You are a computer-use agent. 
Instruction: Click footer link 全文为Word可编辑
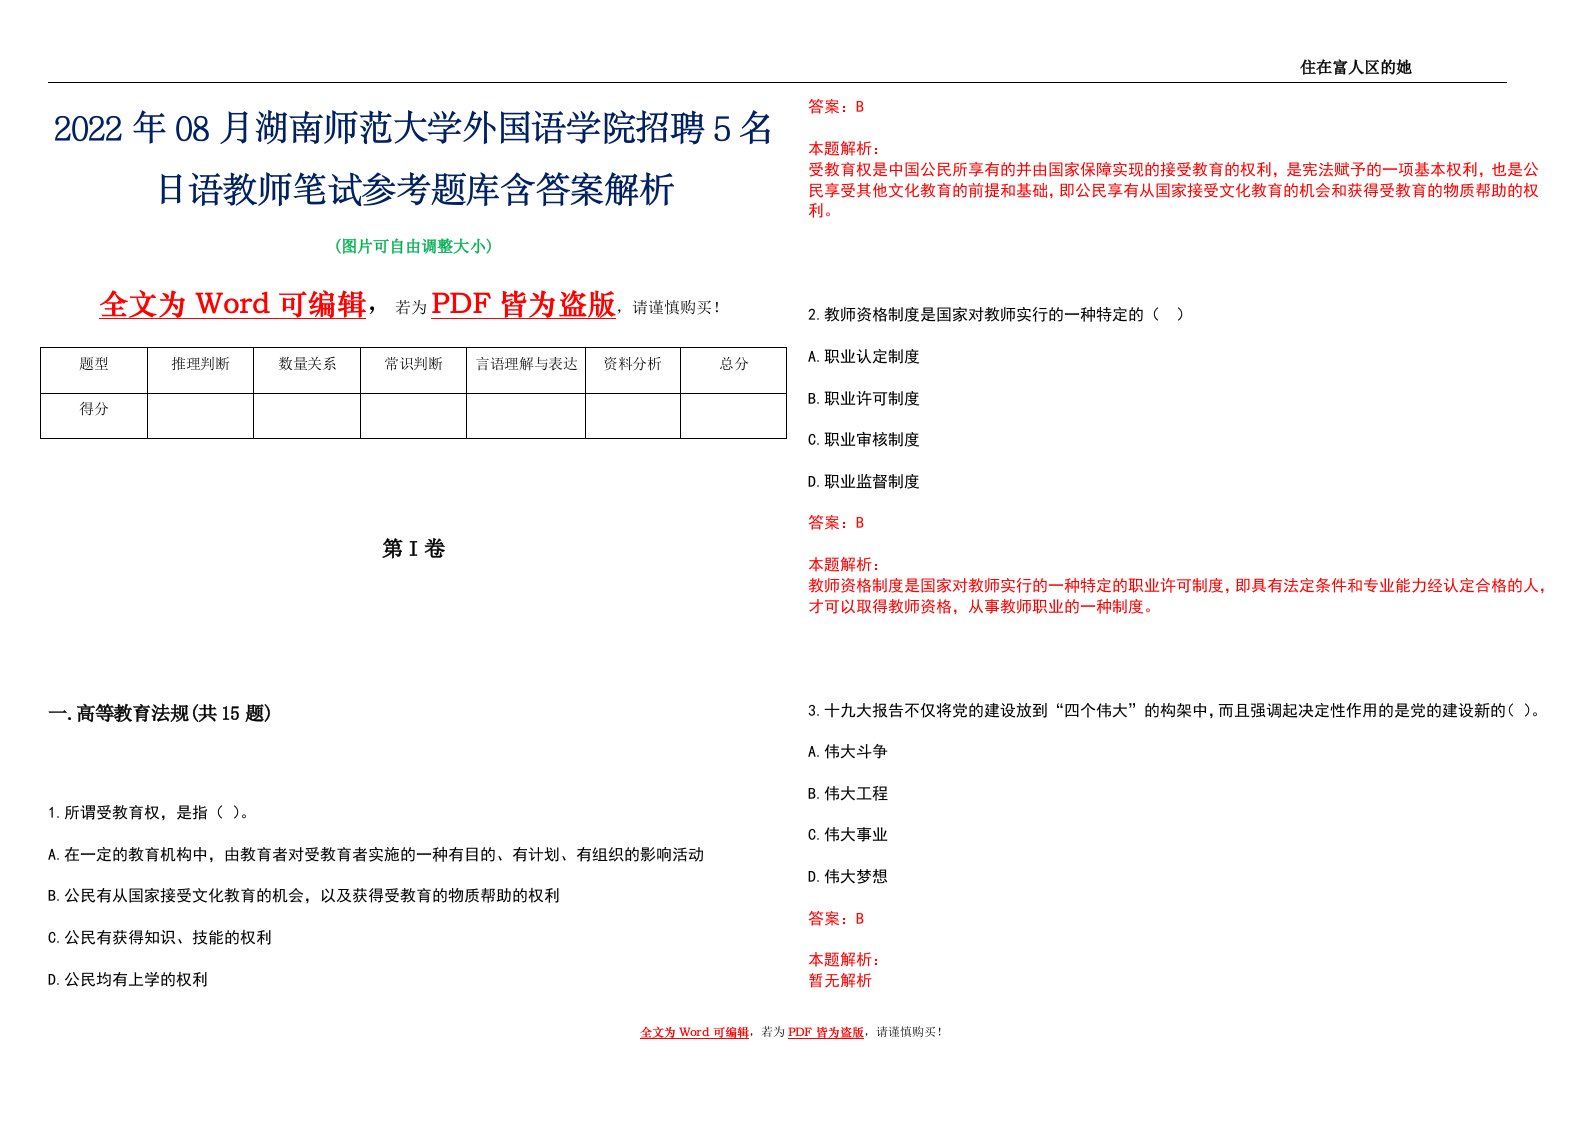coord(695,1032)
